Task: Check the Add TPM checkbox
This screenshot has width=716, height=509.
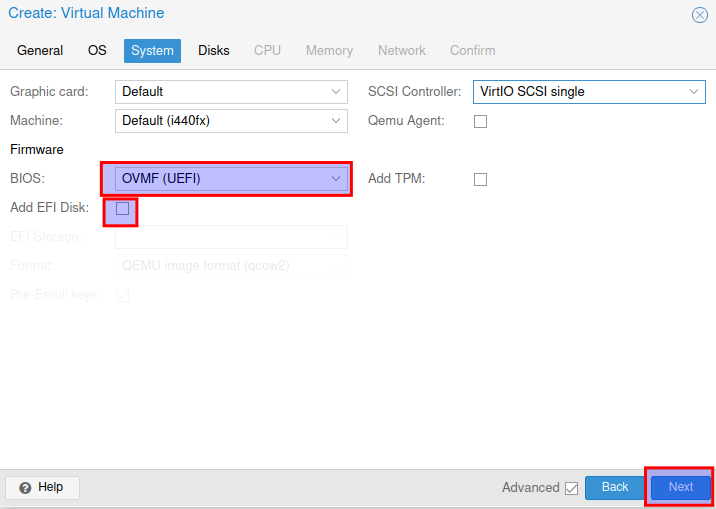Action: (480, 179)
